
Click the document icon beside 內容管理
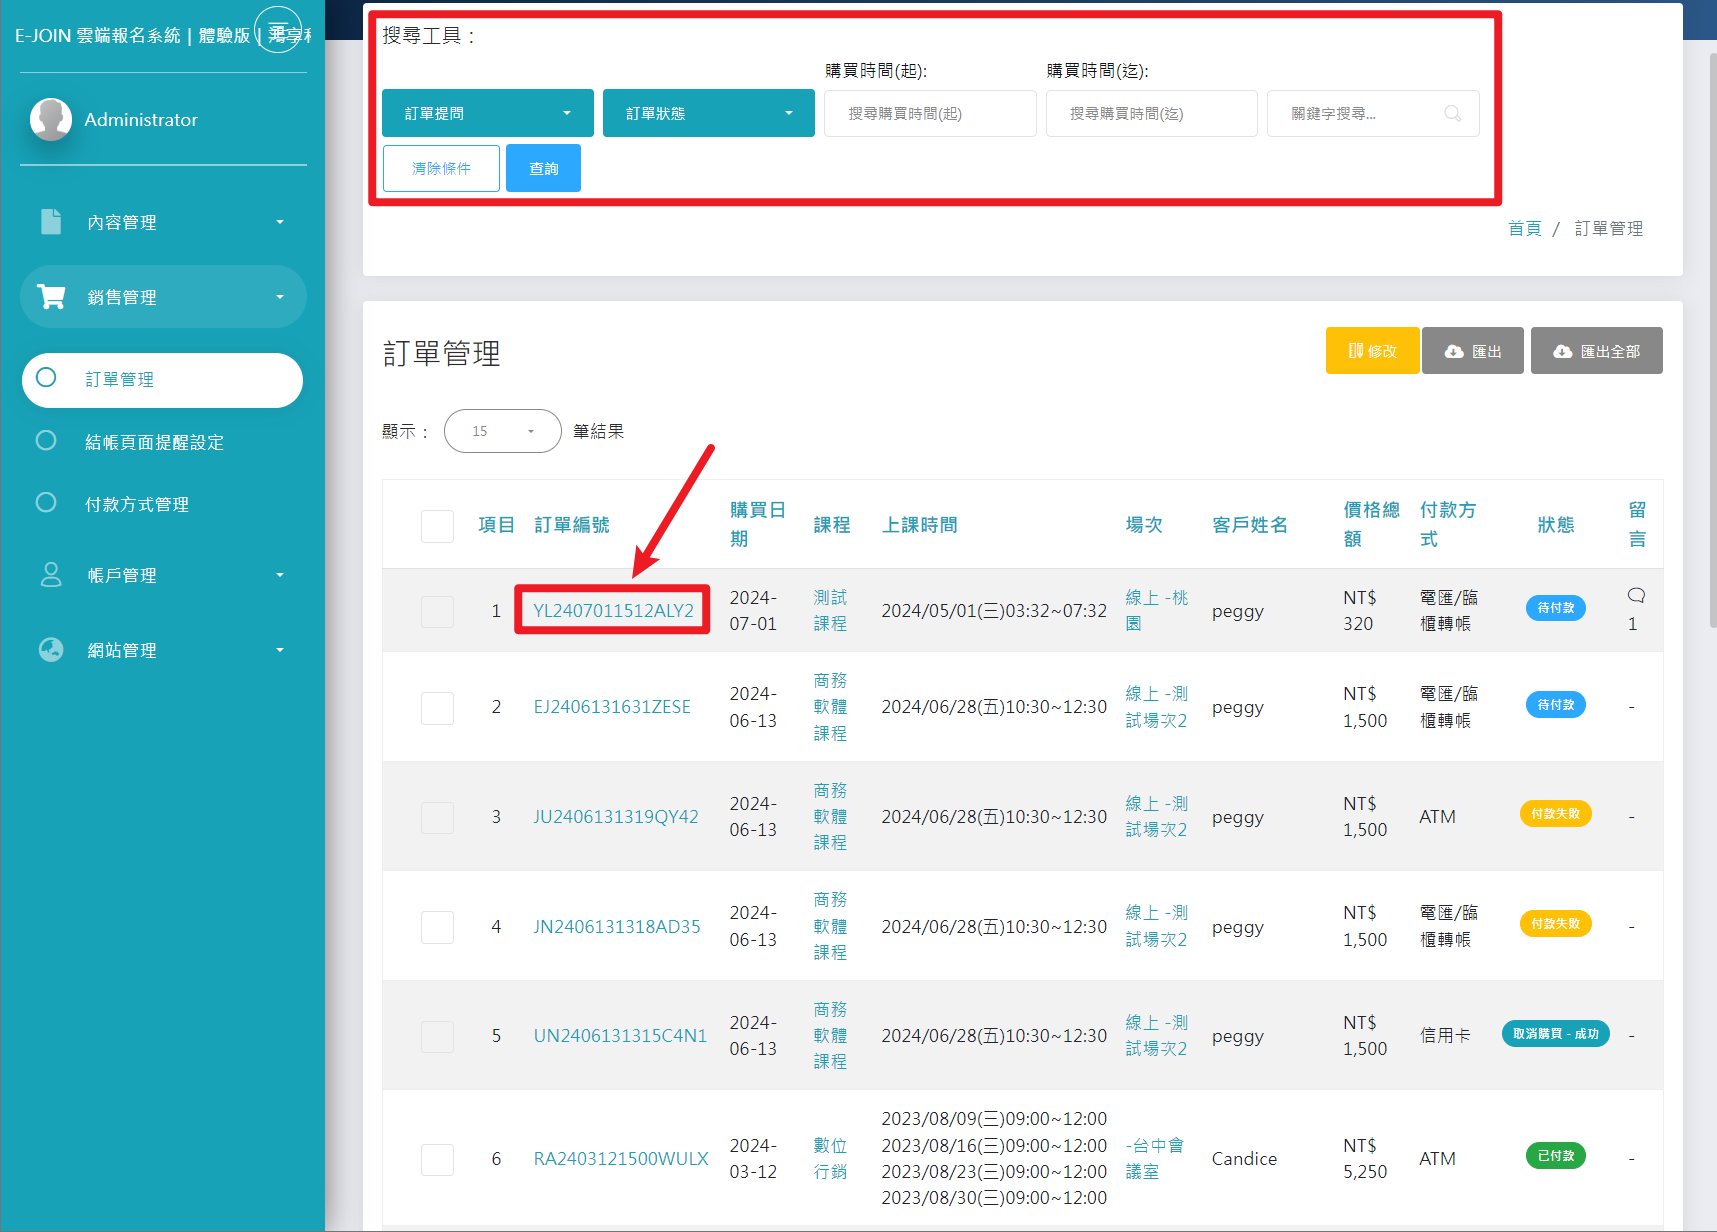[x=51, y=222]
